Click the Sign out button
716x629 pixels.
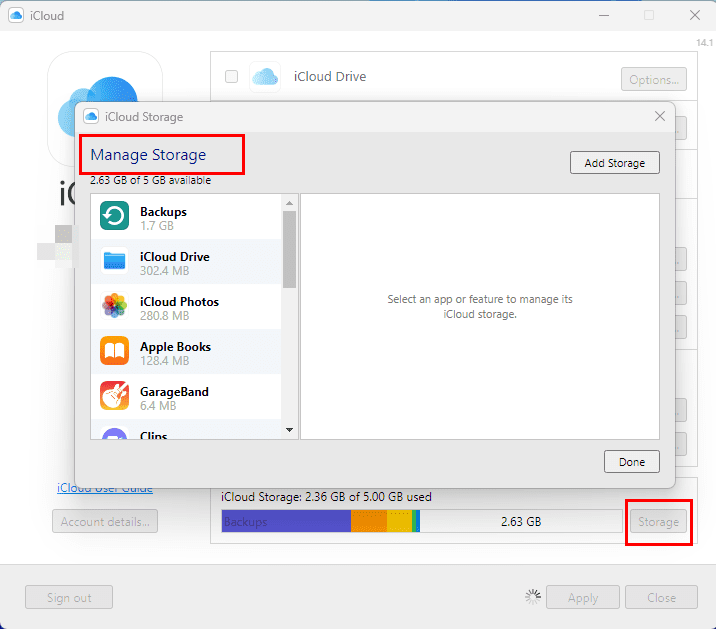tap(69, 597)
